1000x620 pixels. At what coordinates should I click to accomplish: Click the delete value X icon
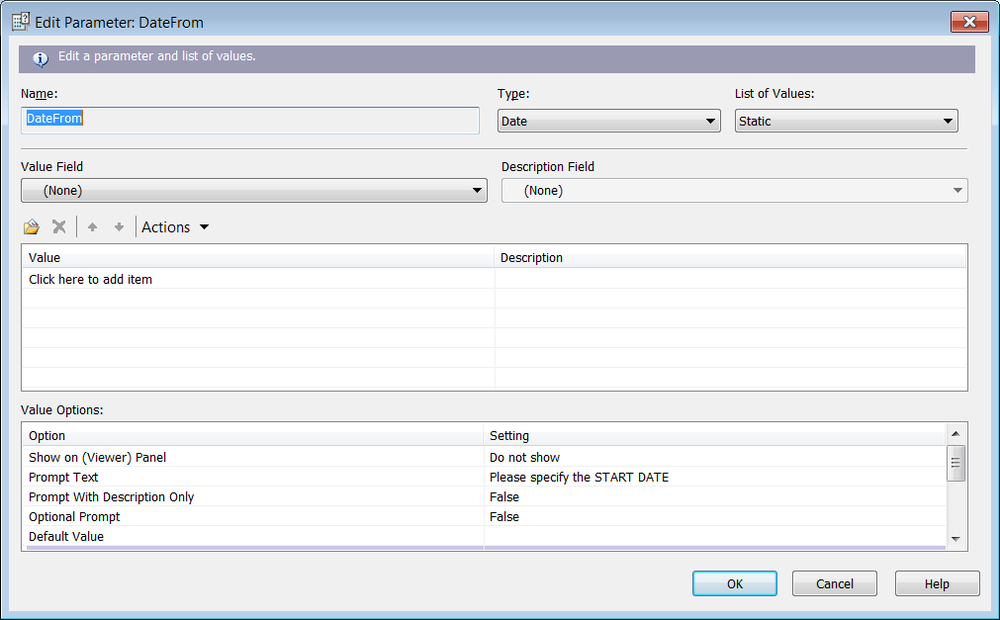coord(59,226)
